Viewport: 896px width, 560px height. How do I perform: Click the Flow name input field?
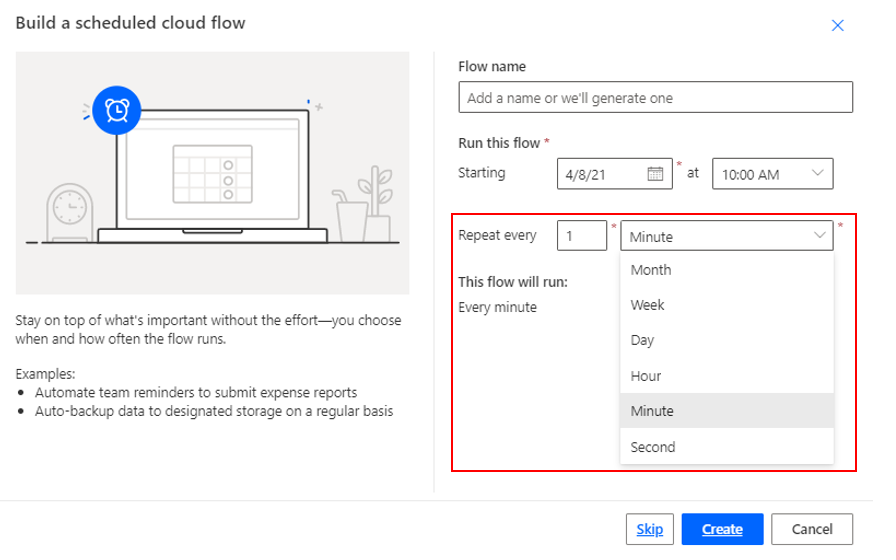[655, 98]
